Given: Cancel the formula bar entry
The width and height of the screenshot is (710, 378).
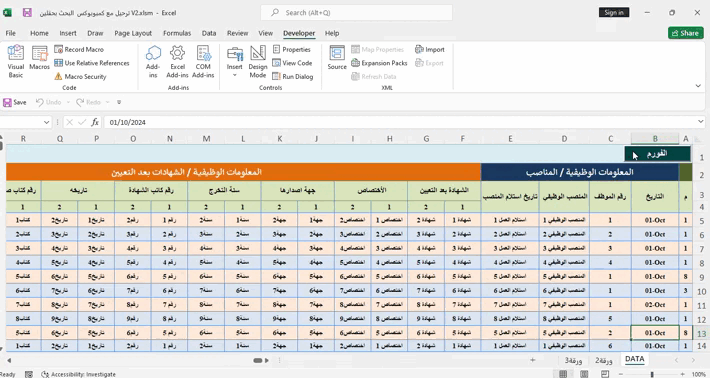Looking at the screenshot, I should [69, 122].
